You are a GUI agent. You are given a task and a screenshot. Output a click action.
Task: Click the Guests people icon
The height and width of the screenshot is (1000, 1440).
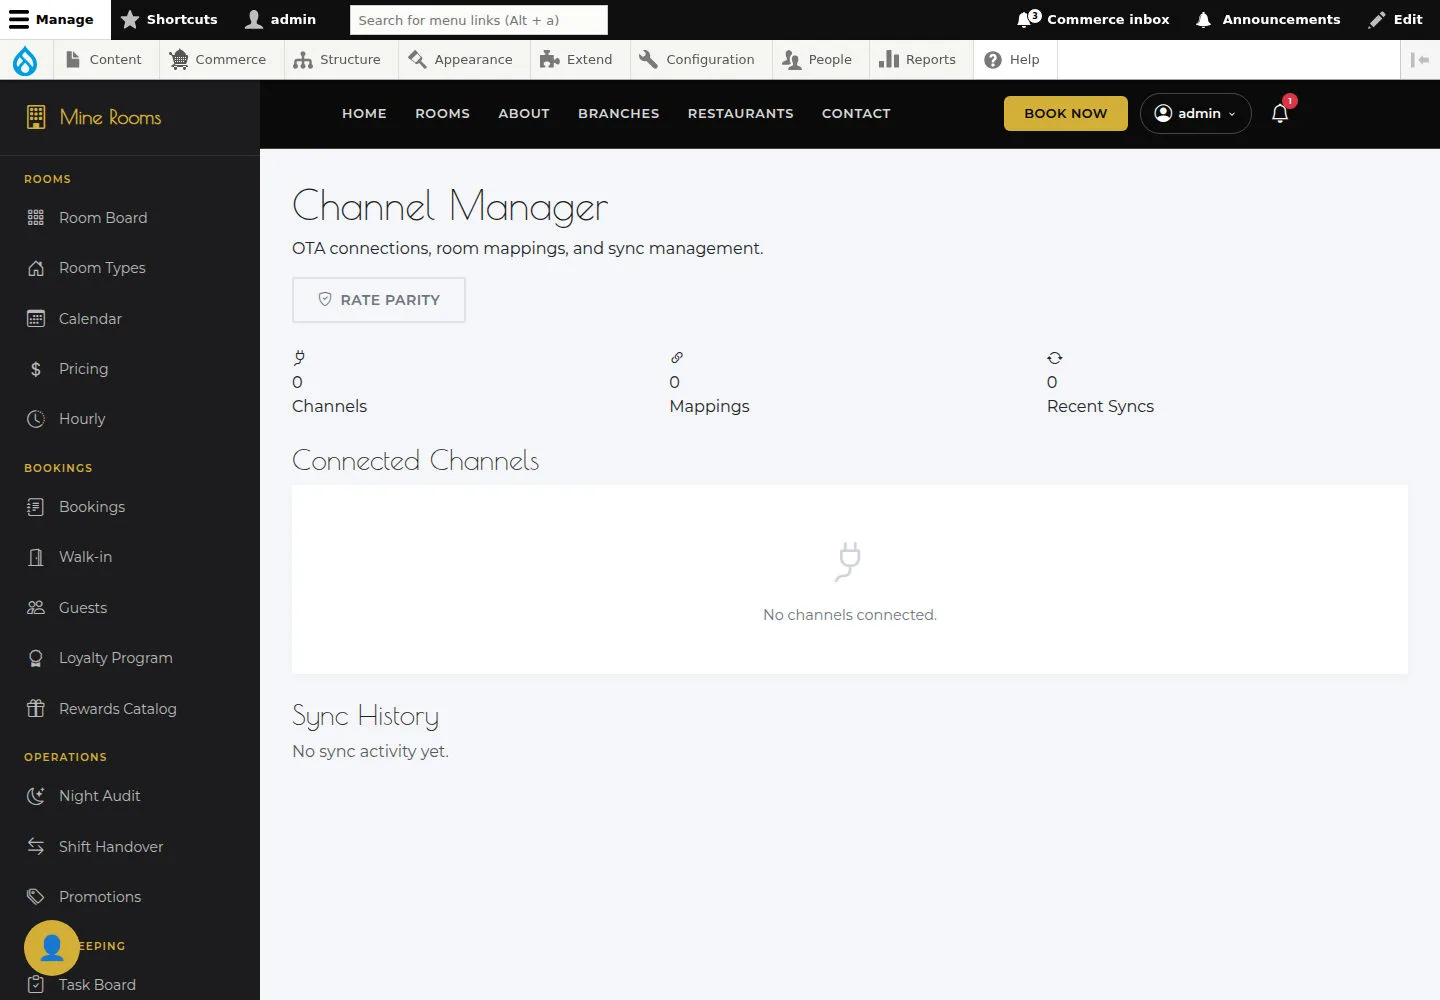click(36, 608)
